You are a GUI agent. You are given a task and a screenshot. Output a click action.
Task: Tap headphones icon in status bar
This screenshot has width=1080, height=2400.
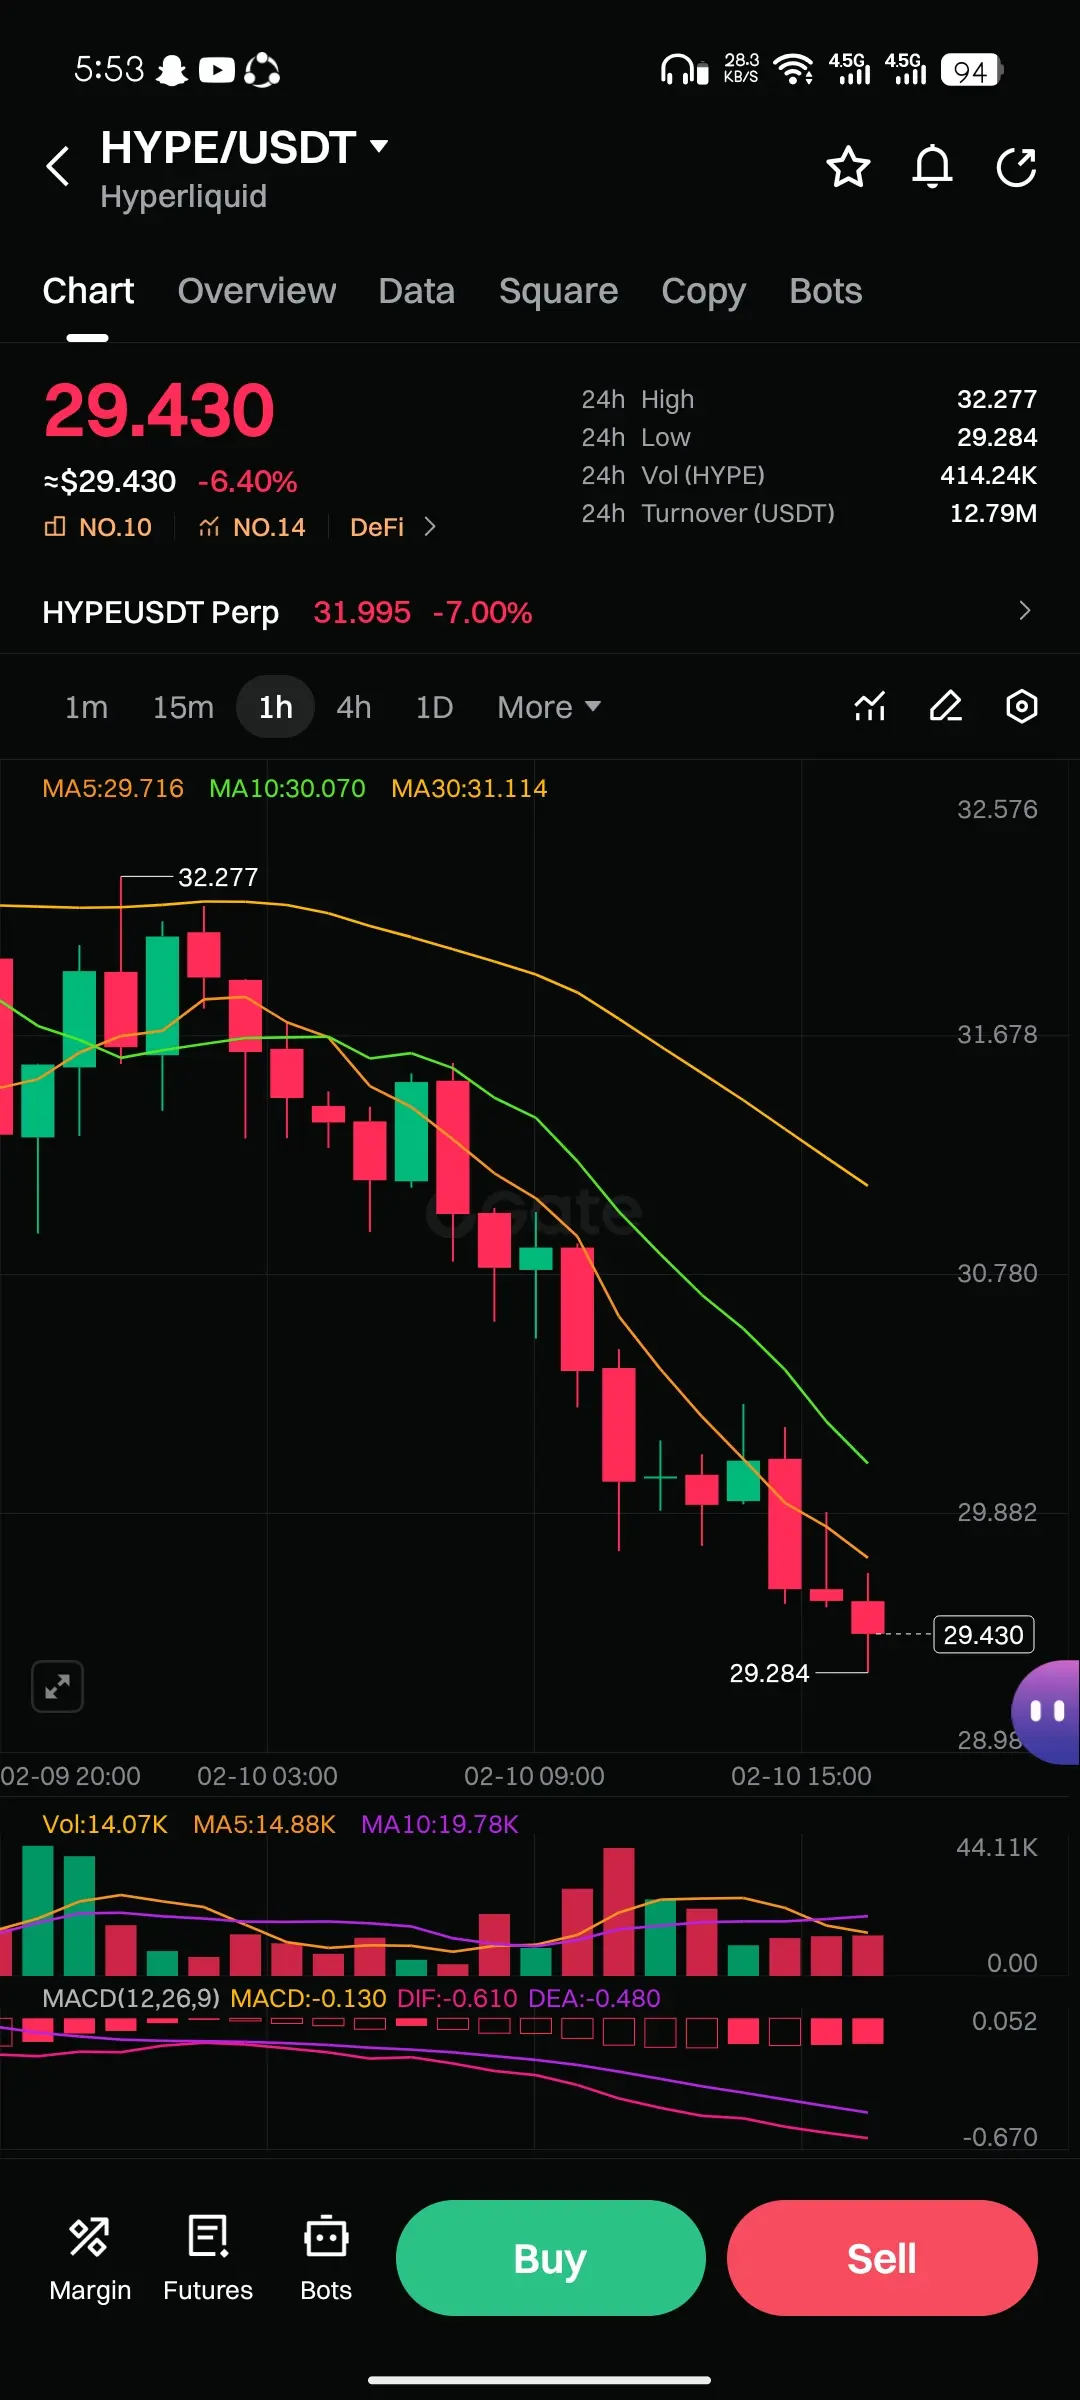[685, 70]
